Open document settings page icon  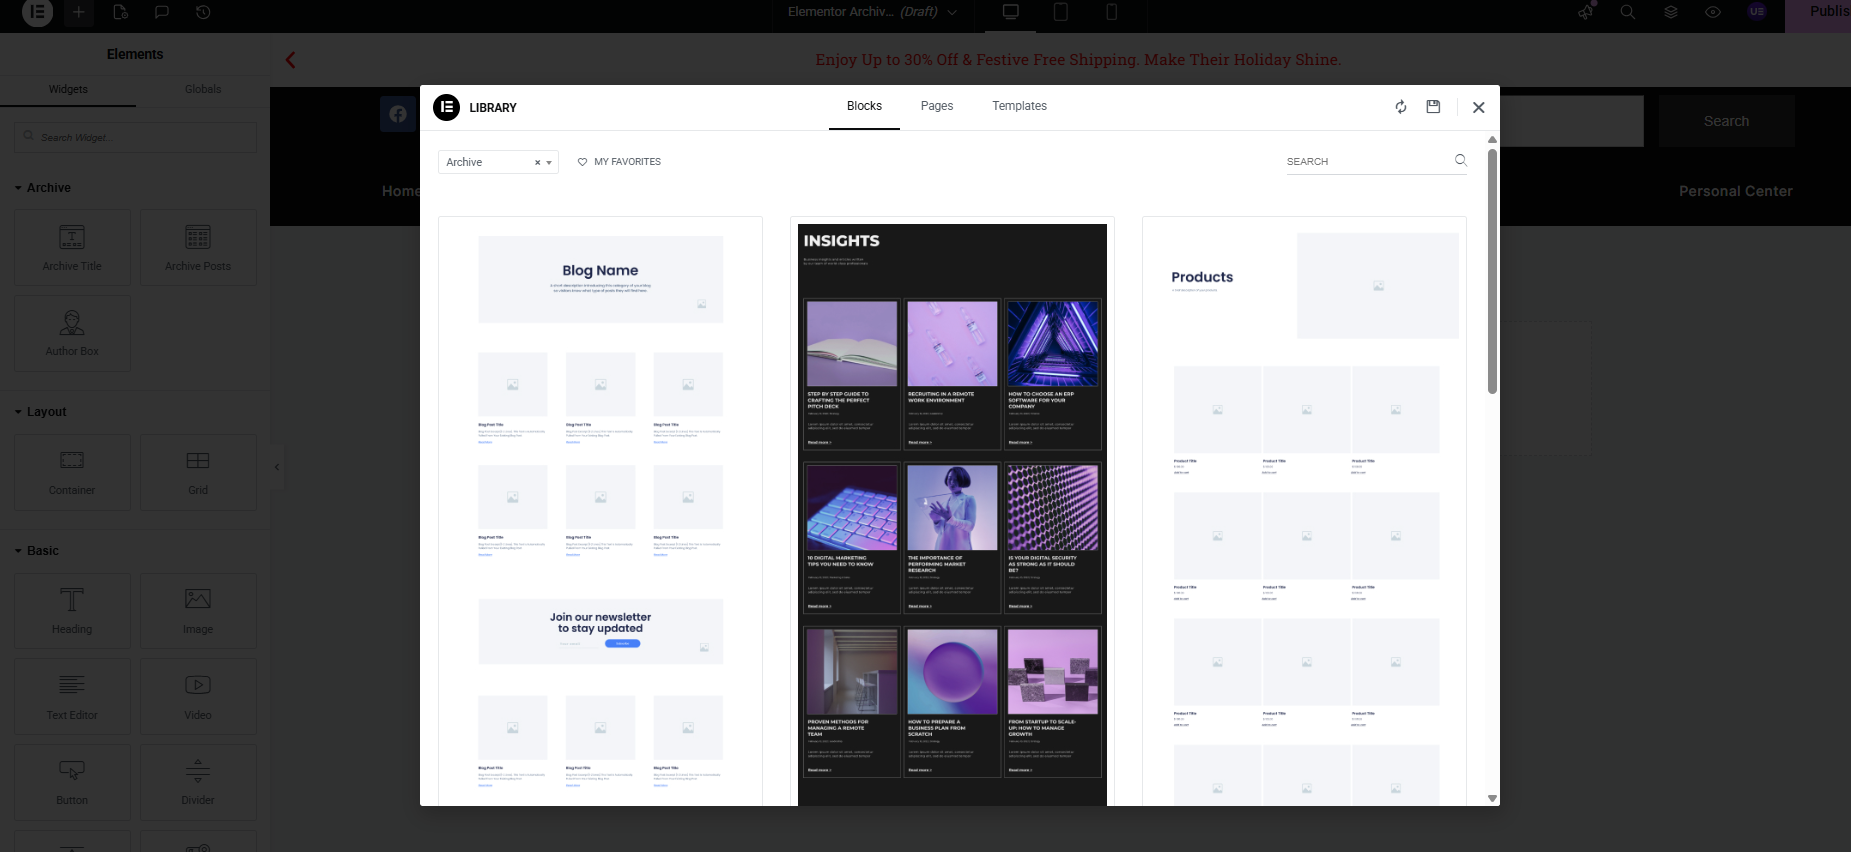tap(120, 12)
